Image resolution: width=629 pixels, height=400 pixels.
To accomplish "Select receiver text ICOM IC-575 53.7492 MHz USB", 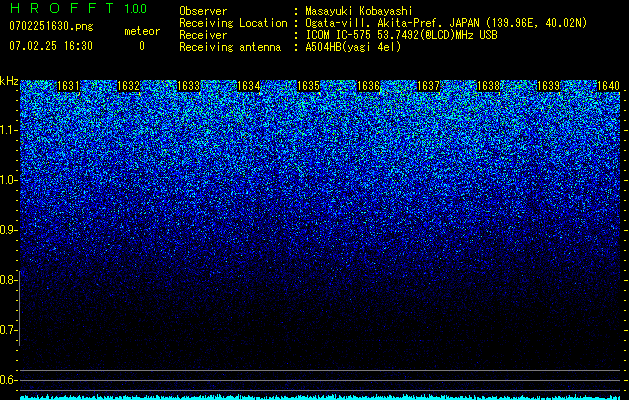I will [402, 35].
